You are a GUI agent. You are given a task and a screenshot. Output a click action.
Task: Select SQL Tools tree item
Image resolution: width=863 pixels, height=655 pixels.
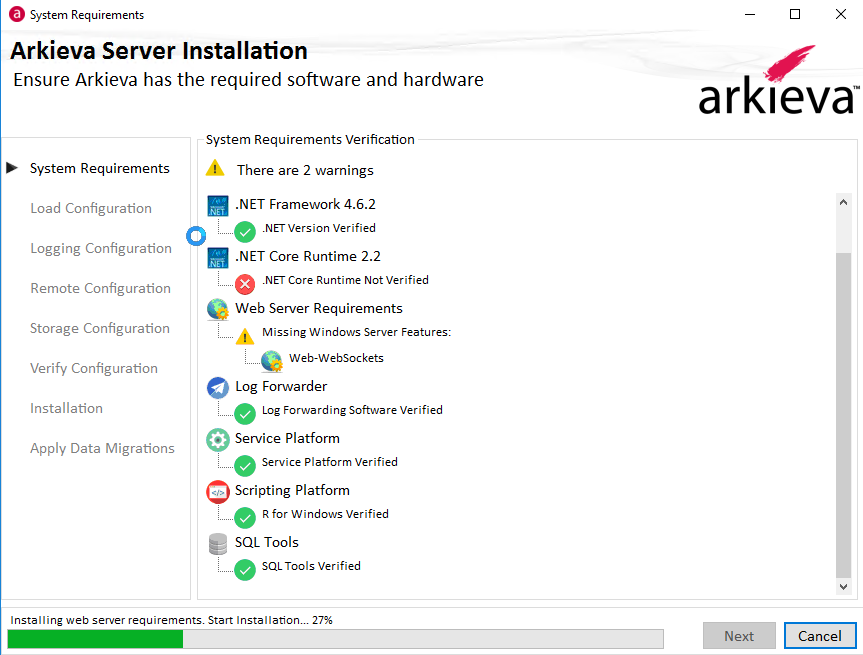pos(266,542)
